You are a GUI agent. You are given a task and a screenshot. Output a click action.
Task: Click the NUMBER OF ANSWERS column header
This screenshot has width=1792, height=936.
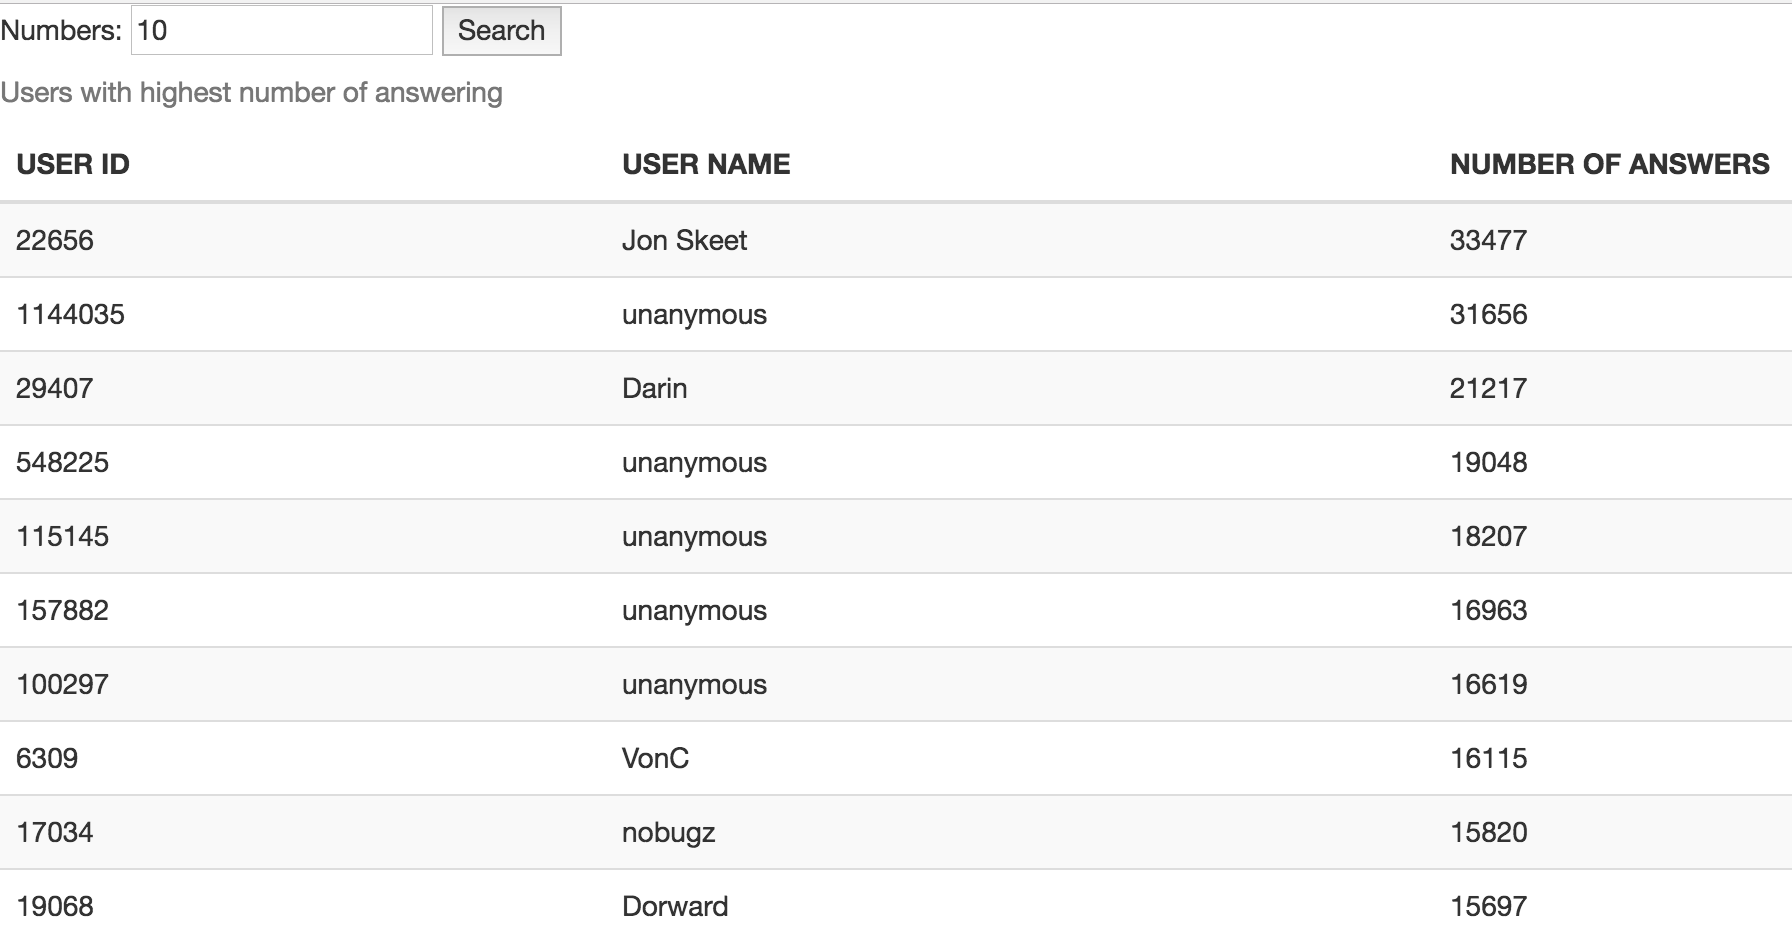1609,164
